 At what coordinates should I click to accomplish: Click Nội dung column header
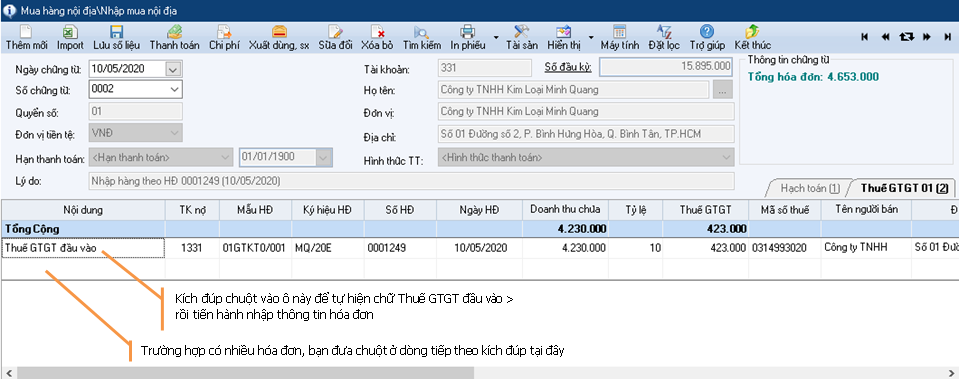83,210
